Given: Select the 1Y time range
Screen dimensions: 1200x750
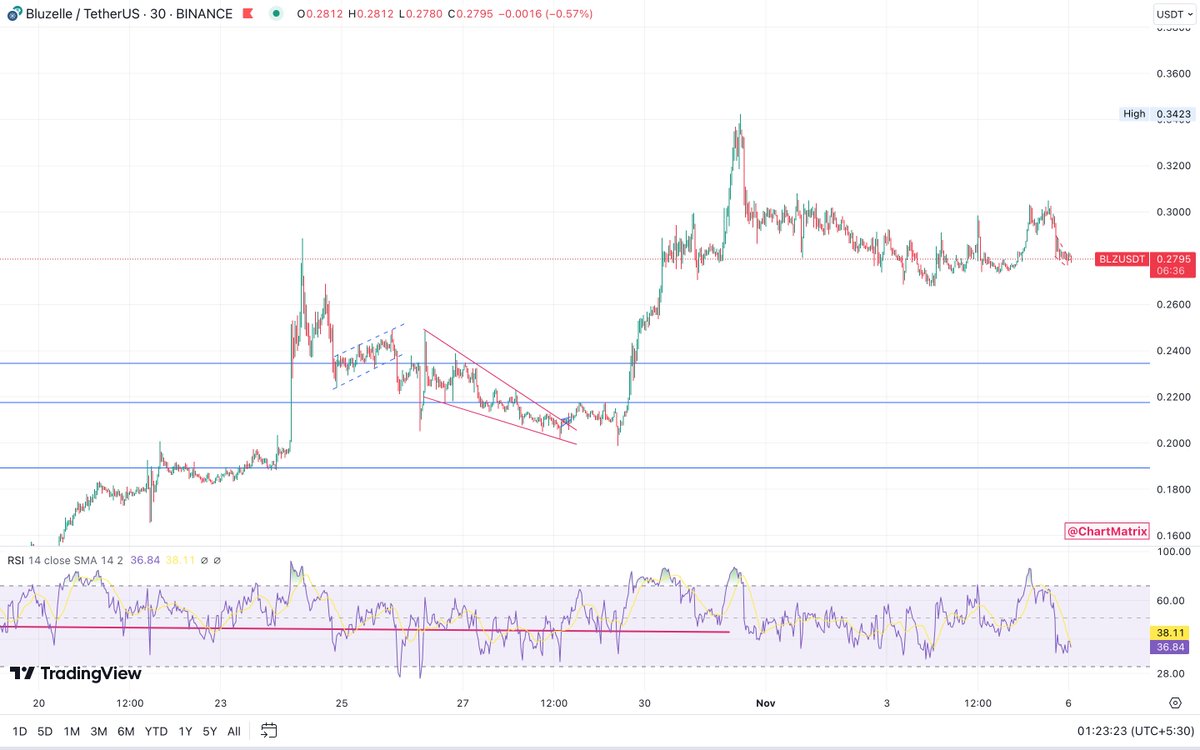Looking at the screenshot, I should pos(183,731).
